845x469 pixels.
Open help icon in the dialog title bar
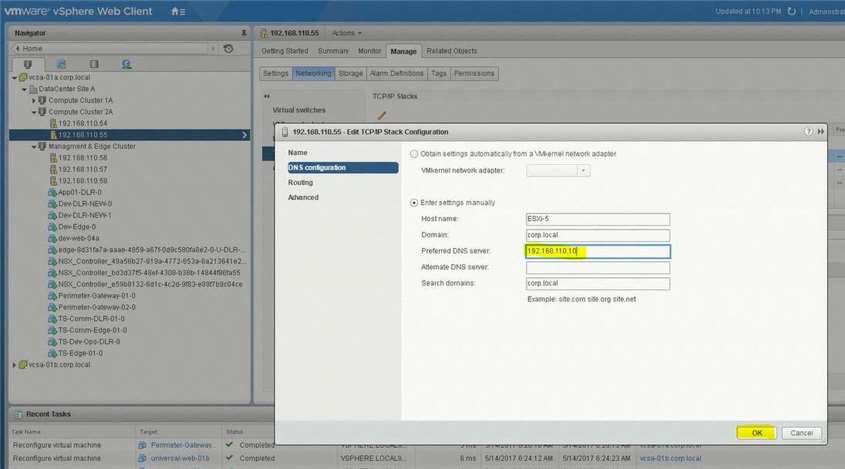click(808, 132)
